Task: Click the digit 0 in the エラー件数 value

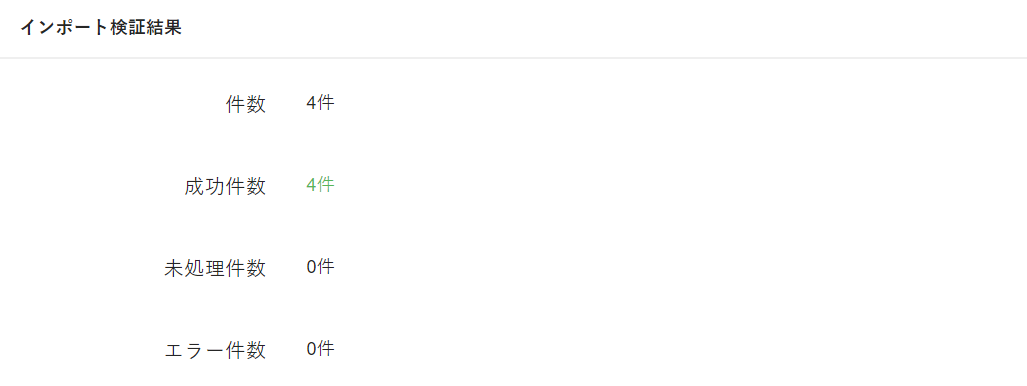Action: tap(311, 349)
